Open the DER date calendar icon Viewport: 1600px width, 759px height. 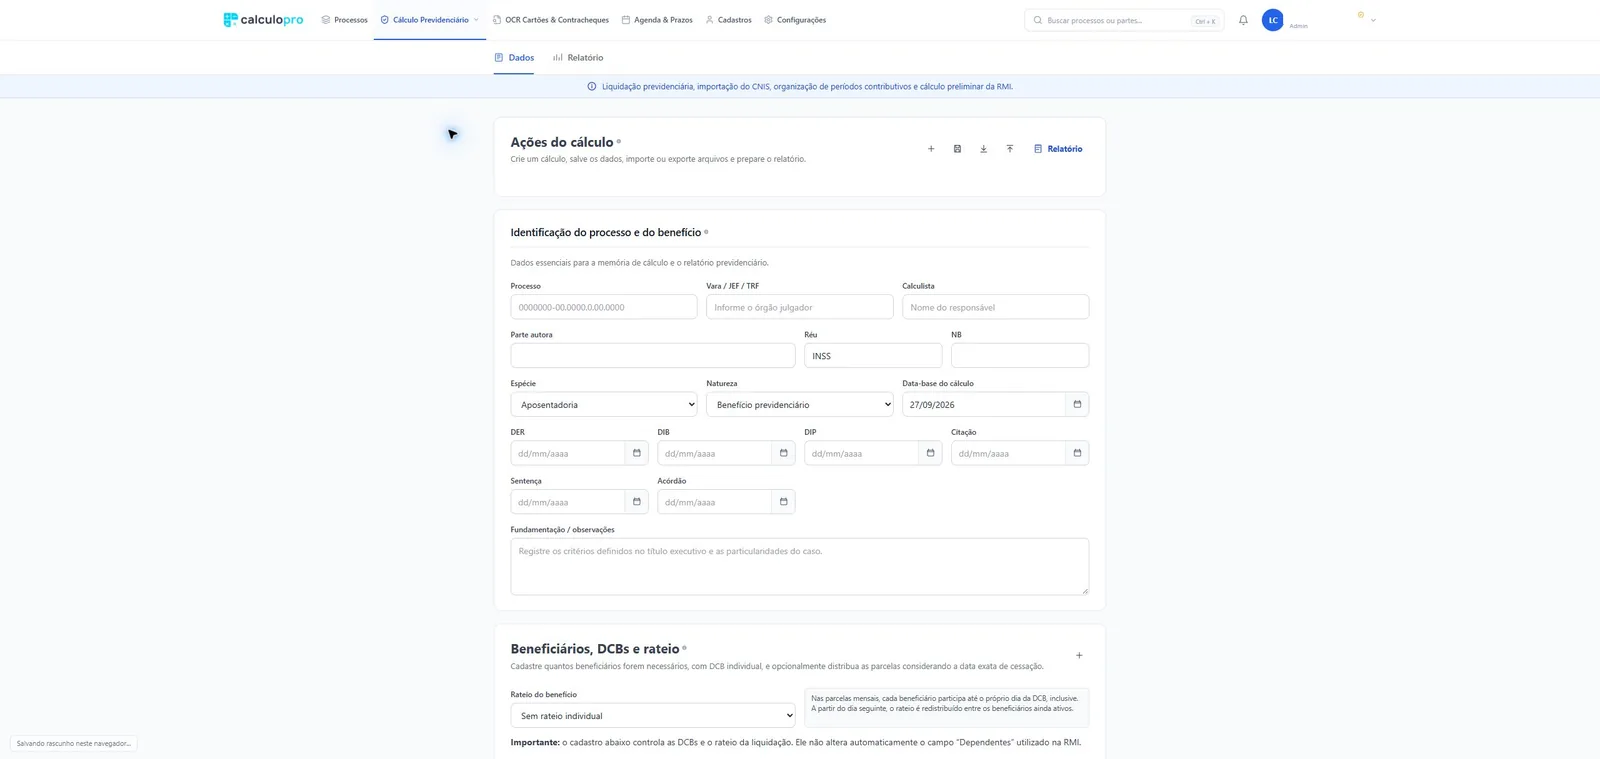click(x=636, y=453)
